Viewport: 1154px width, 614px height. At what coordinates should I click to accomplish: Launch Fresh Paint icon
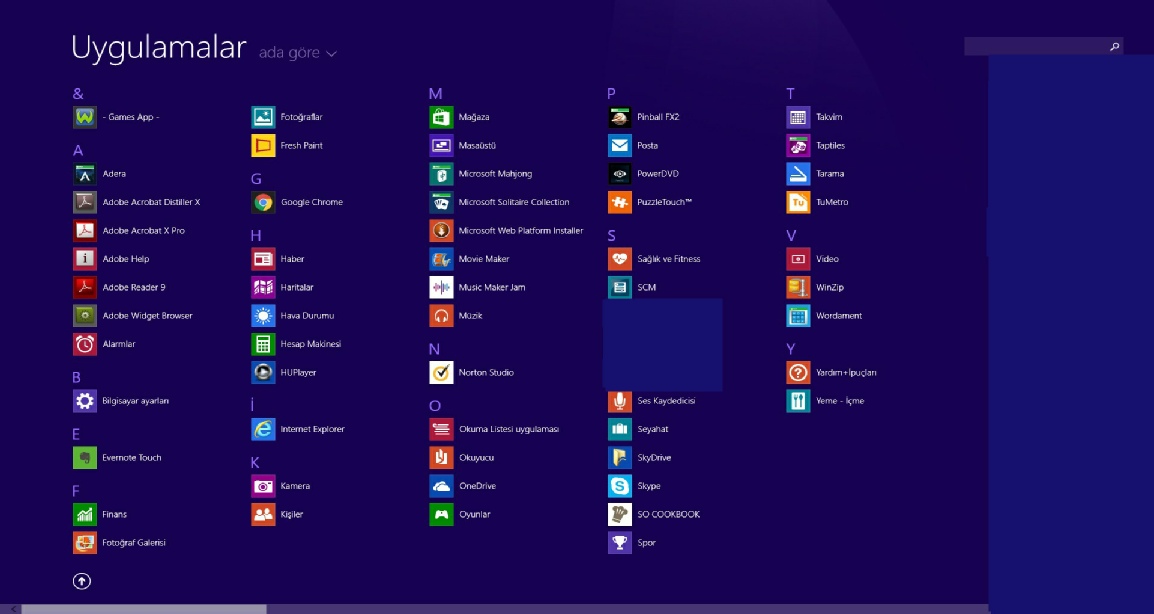tap(263, 145)
